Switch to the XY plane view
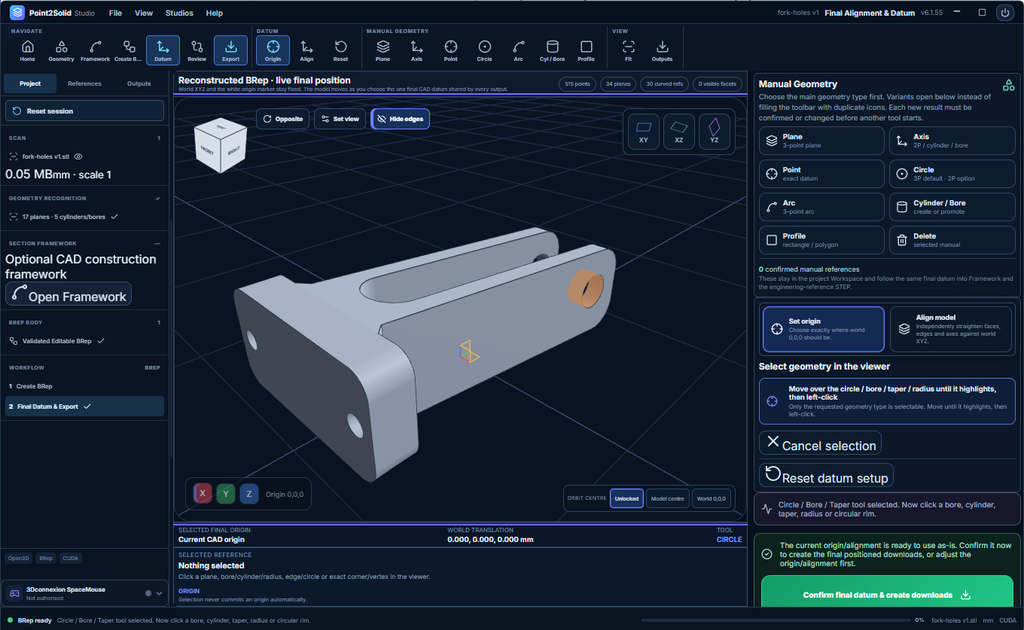This screenshot has height=630, width=1024. pyautogui.click(x=643, y=131)
